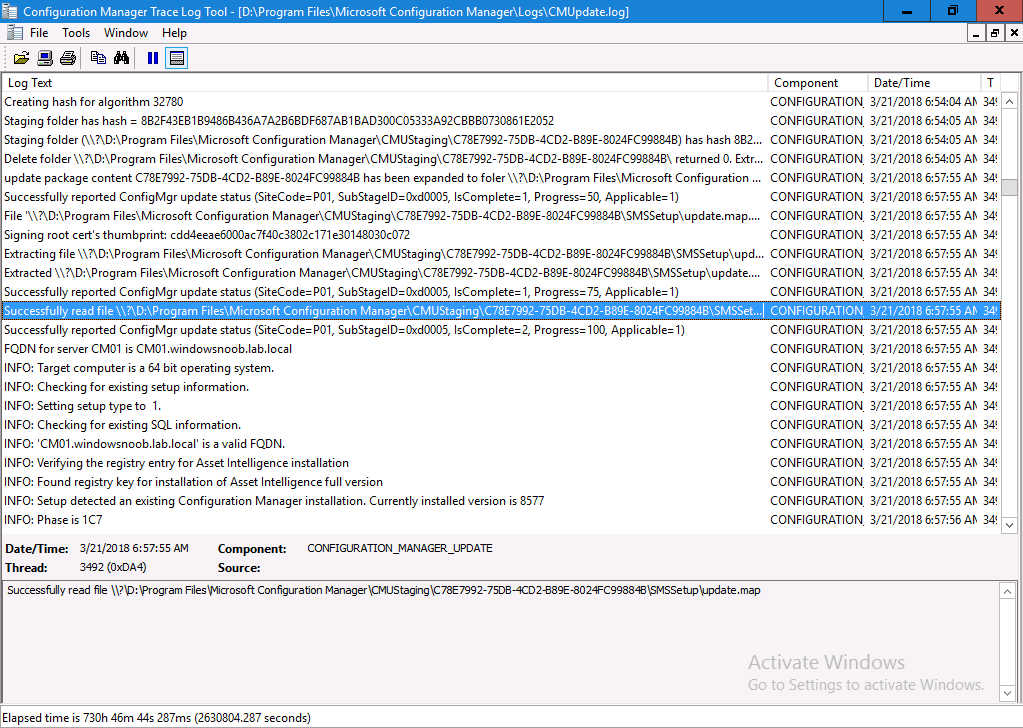
Task: Minimize the inner CMUpdate.log document window
Action: [976, 33]
